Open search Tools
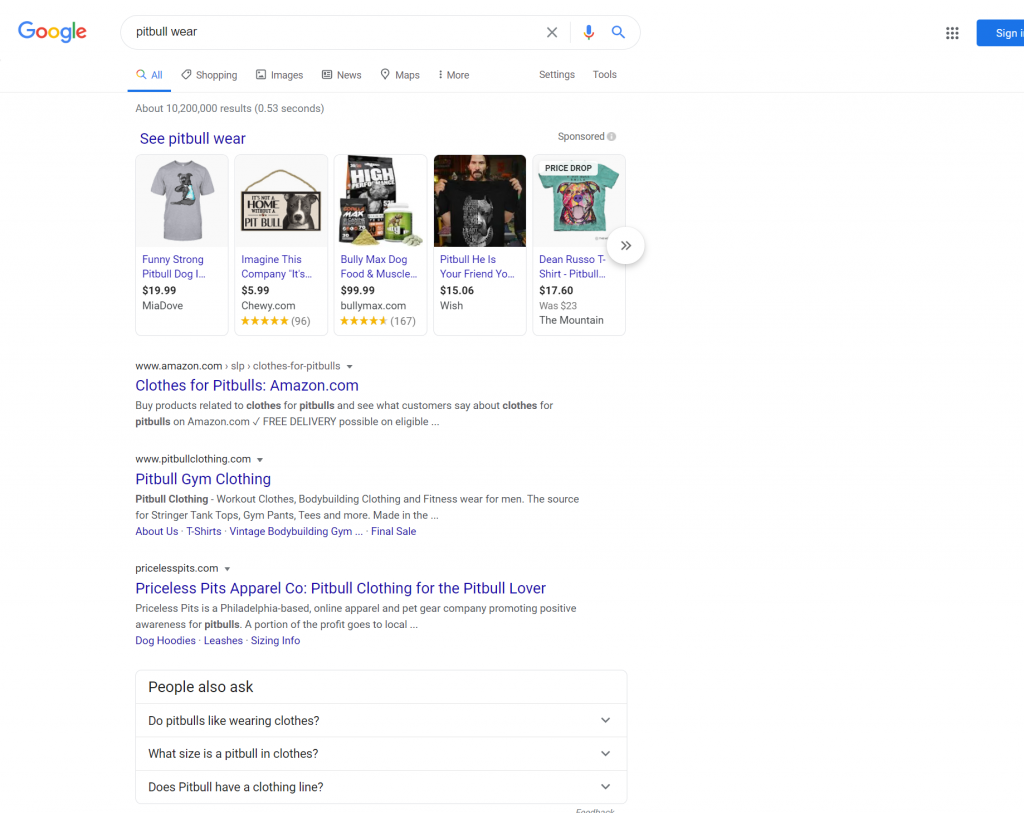 point(604,74)
